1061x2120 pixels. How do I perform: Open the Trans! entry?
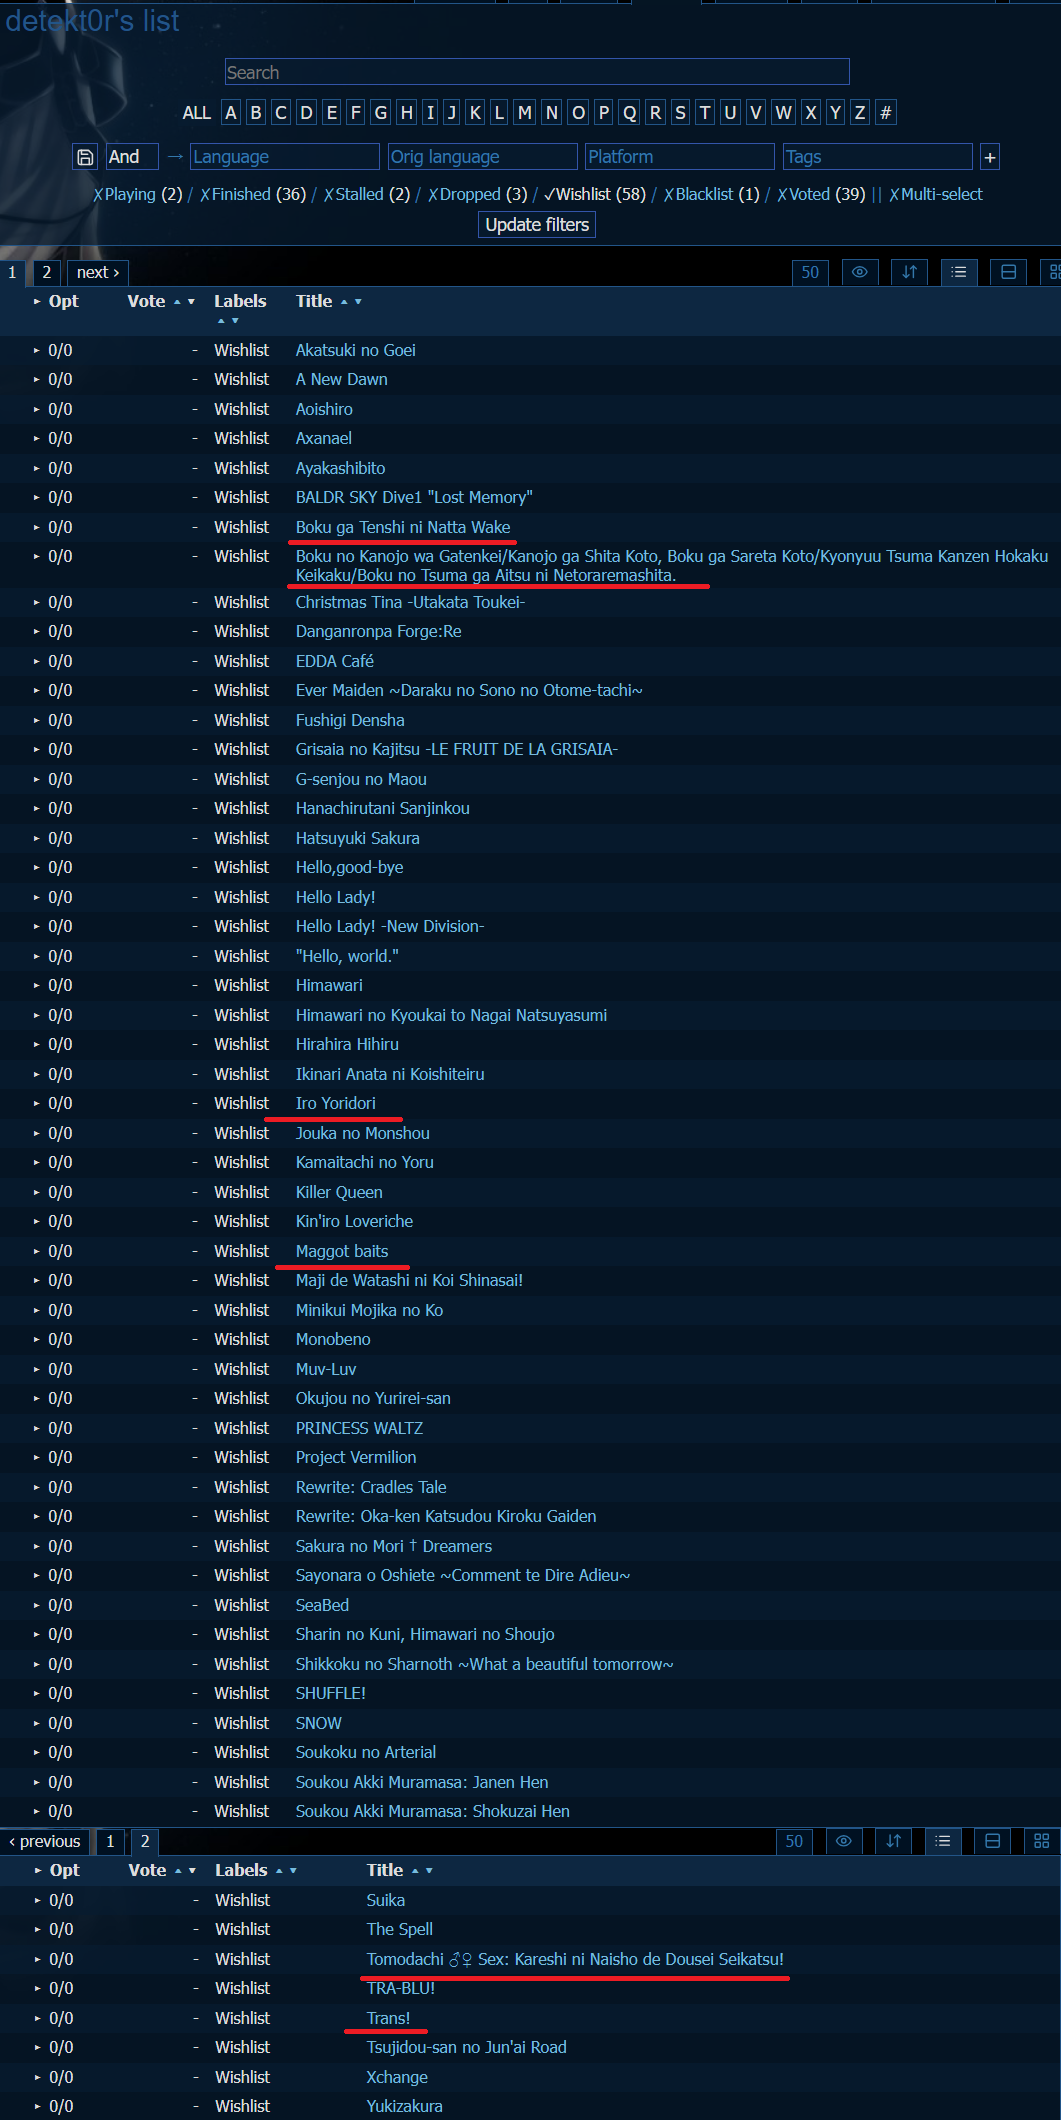[389, 2018]
